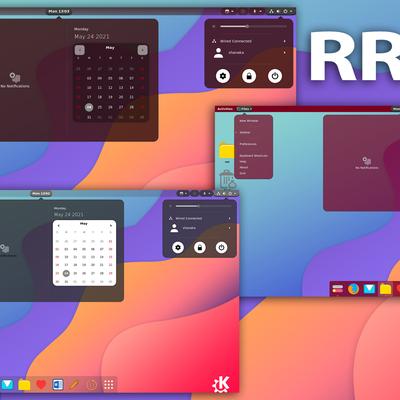Expand user account submenu in top screenshot
This screenshot has width=400, height=400.
point(285,53)
